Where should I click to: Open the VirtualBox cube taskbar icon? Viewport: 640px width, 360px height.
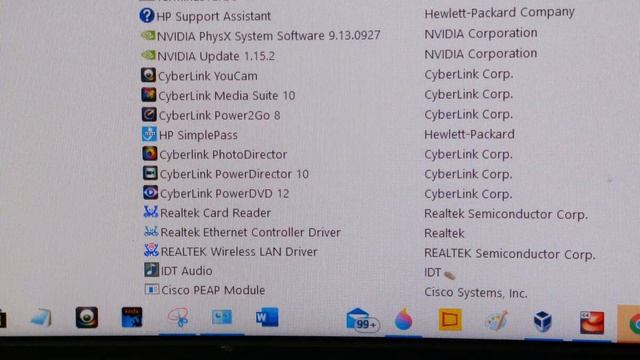coord(543,321)
